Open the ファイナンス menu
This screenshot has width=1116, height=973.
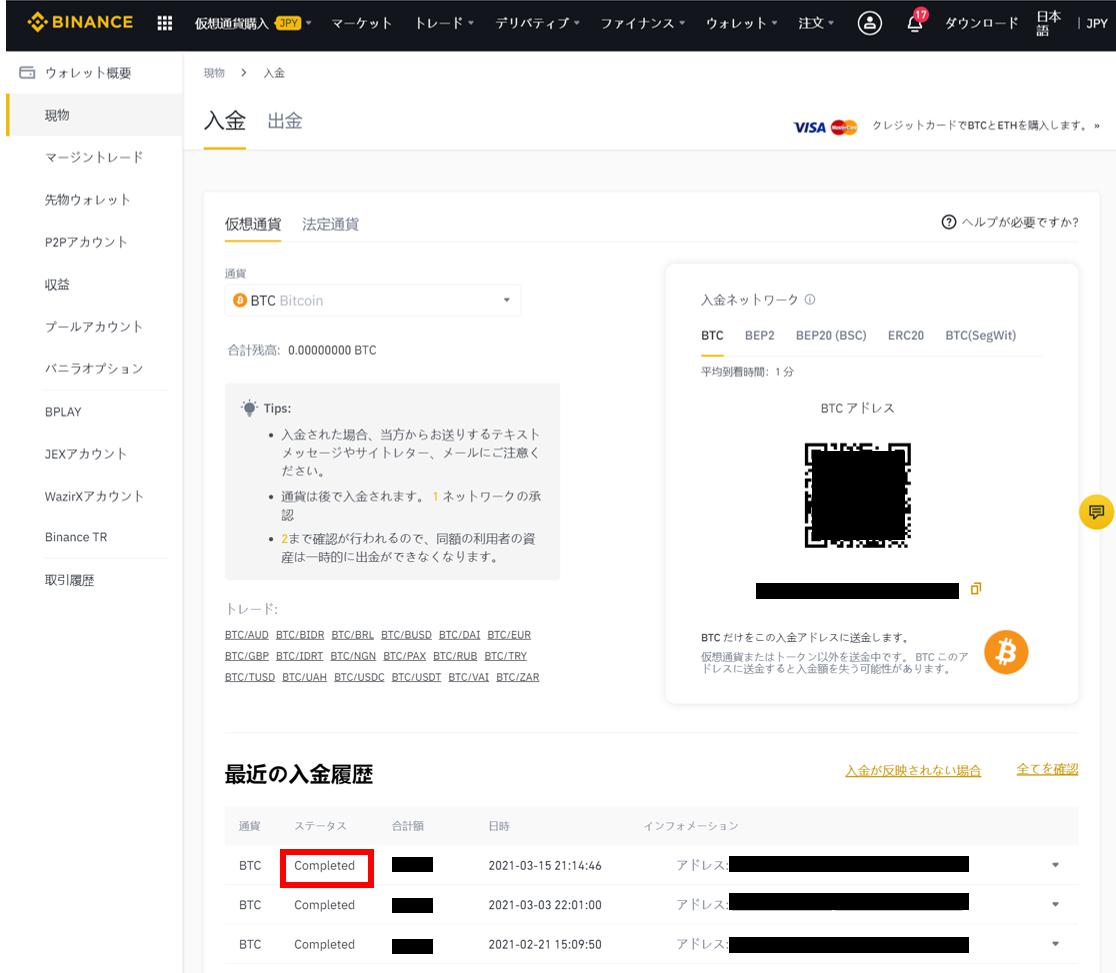[643, 23]
